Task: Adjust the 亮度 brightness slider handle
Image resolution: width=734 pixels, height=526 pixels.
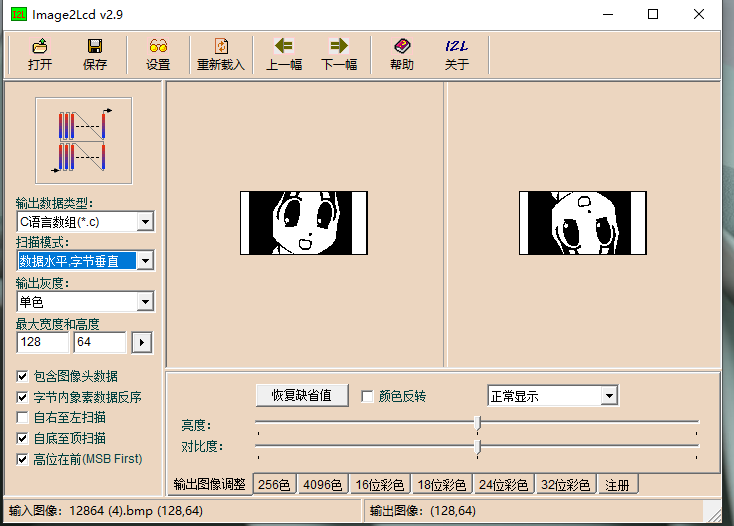Action: [x=477, y=423]
